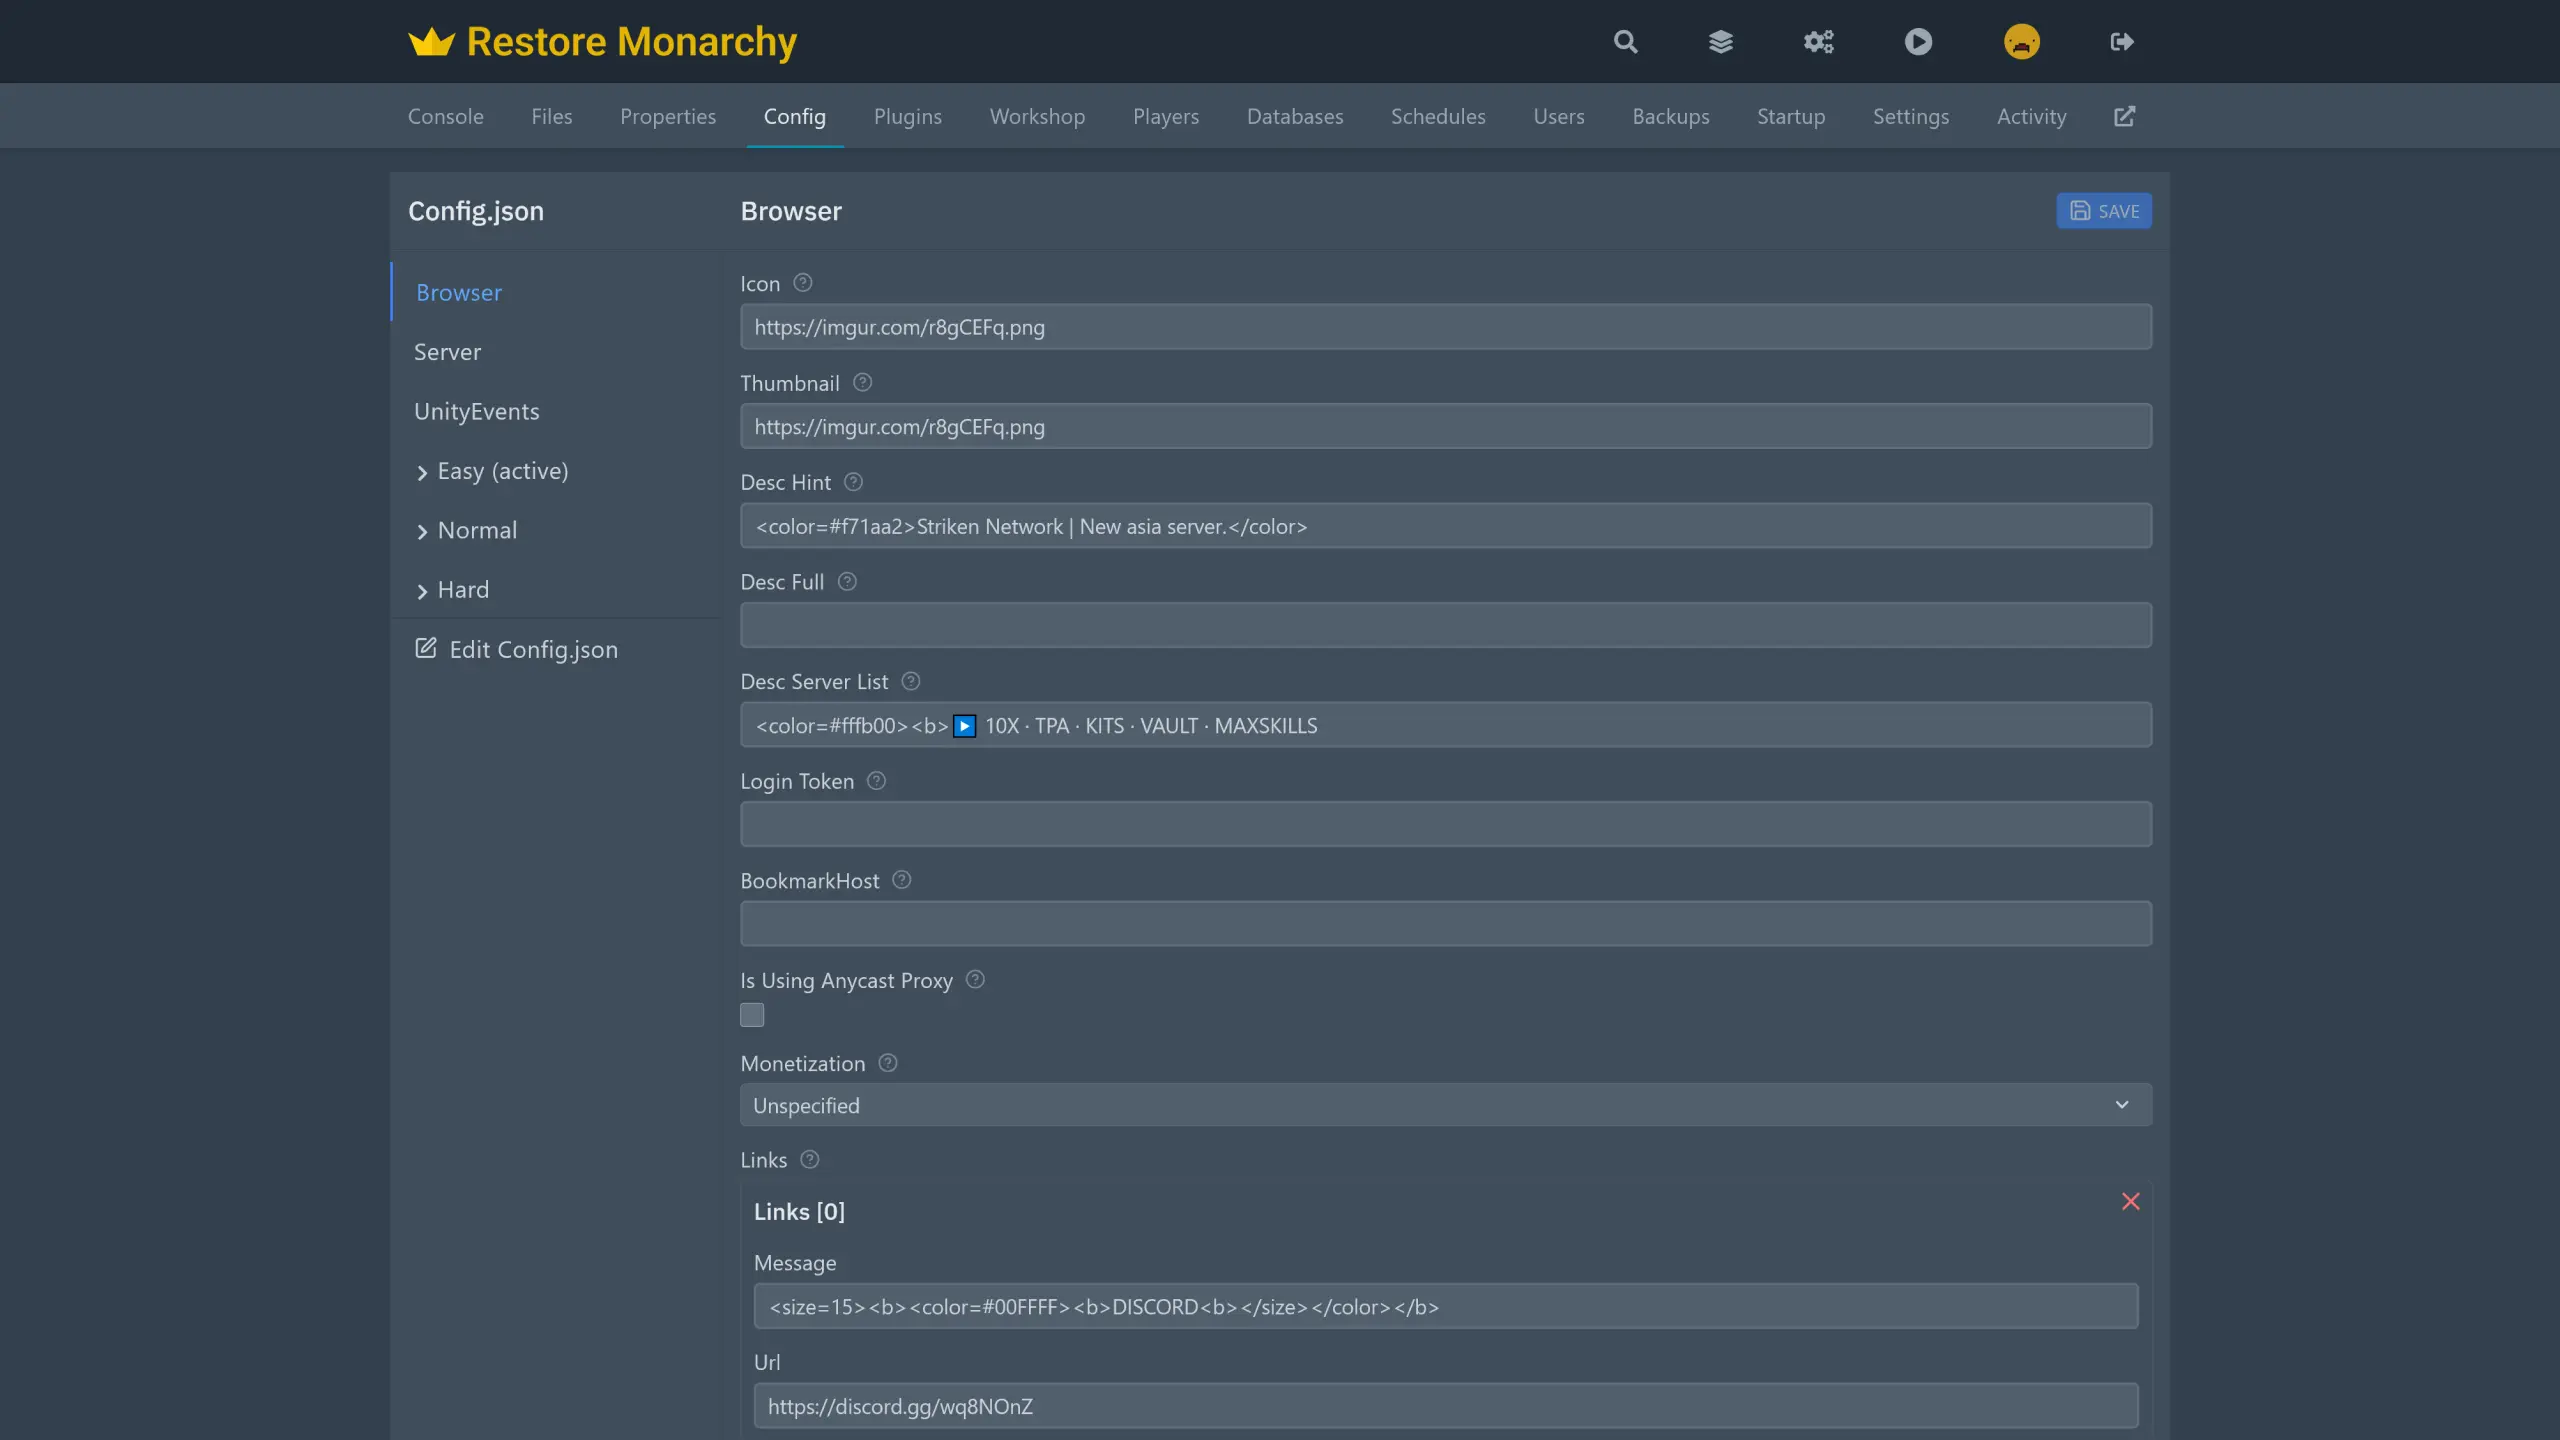Select the Config tab
The height and width of the screenshot is (1440, 2560).
[x=795, y=116]
